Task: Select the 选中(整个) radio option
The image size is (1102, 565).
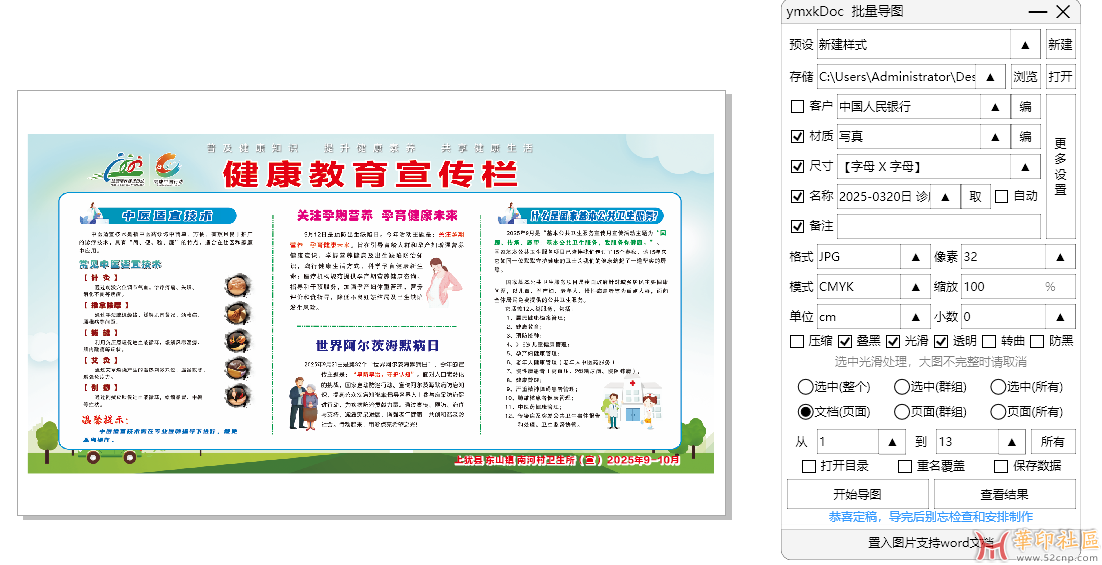Action: pos(805,387)
